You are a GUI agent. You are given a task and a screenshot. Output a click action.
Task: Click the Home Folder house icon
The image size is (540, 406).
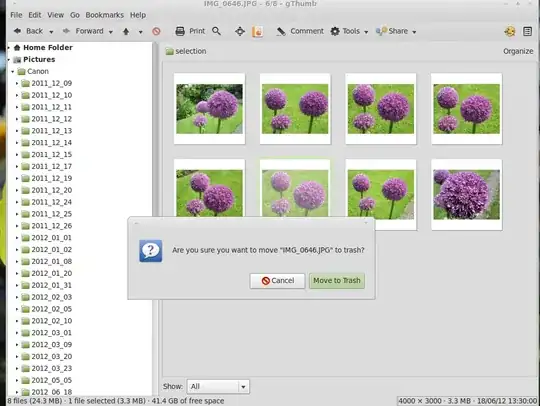pyautogui.click(x=17, y=48)
